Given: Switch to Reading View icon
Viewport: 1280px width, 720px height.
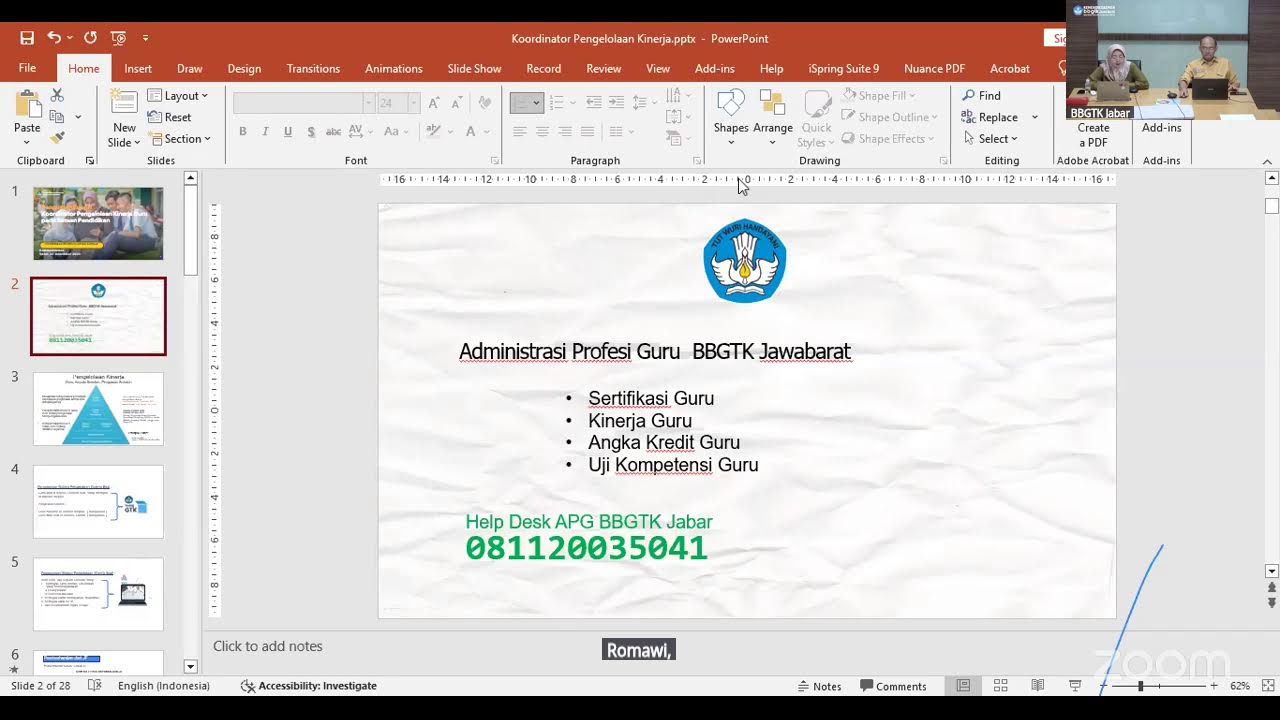Looking at the screenshot, I should 1038,686.
